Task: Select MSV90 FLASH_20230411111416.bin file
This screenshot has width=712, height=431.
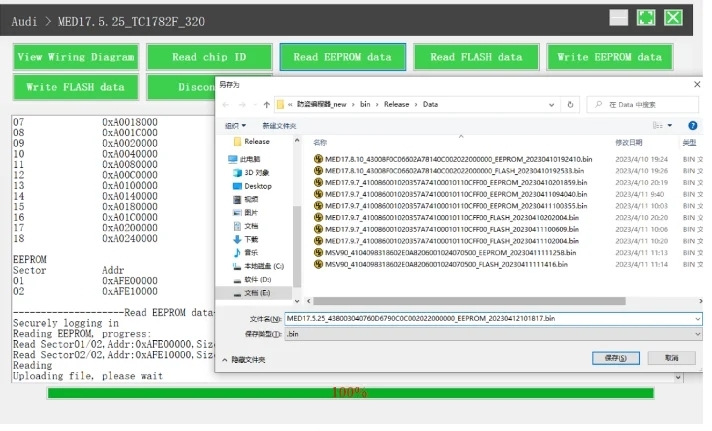Action: (440, 265)
